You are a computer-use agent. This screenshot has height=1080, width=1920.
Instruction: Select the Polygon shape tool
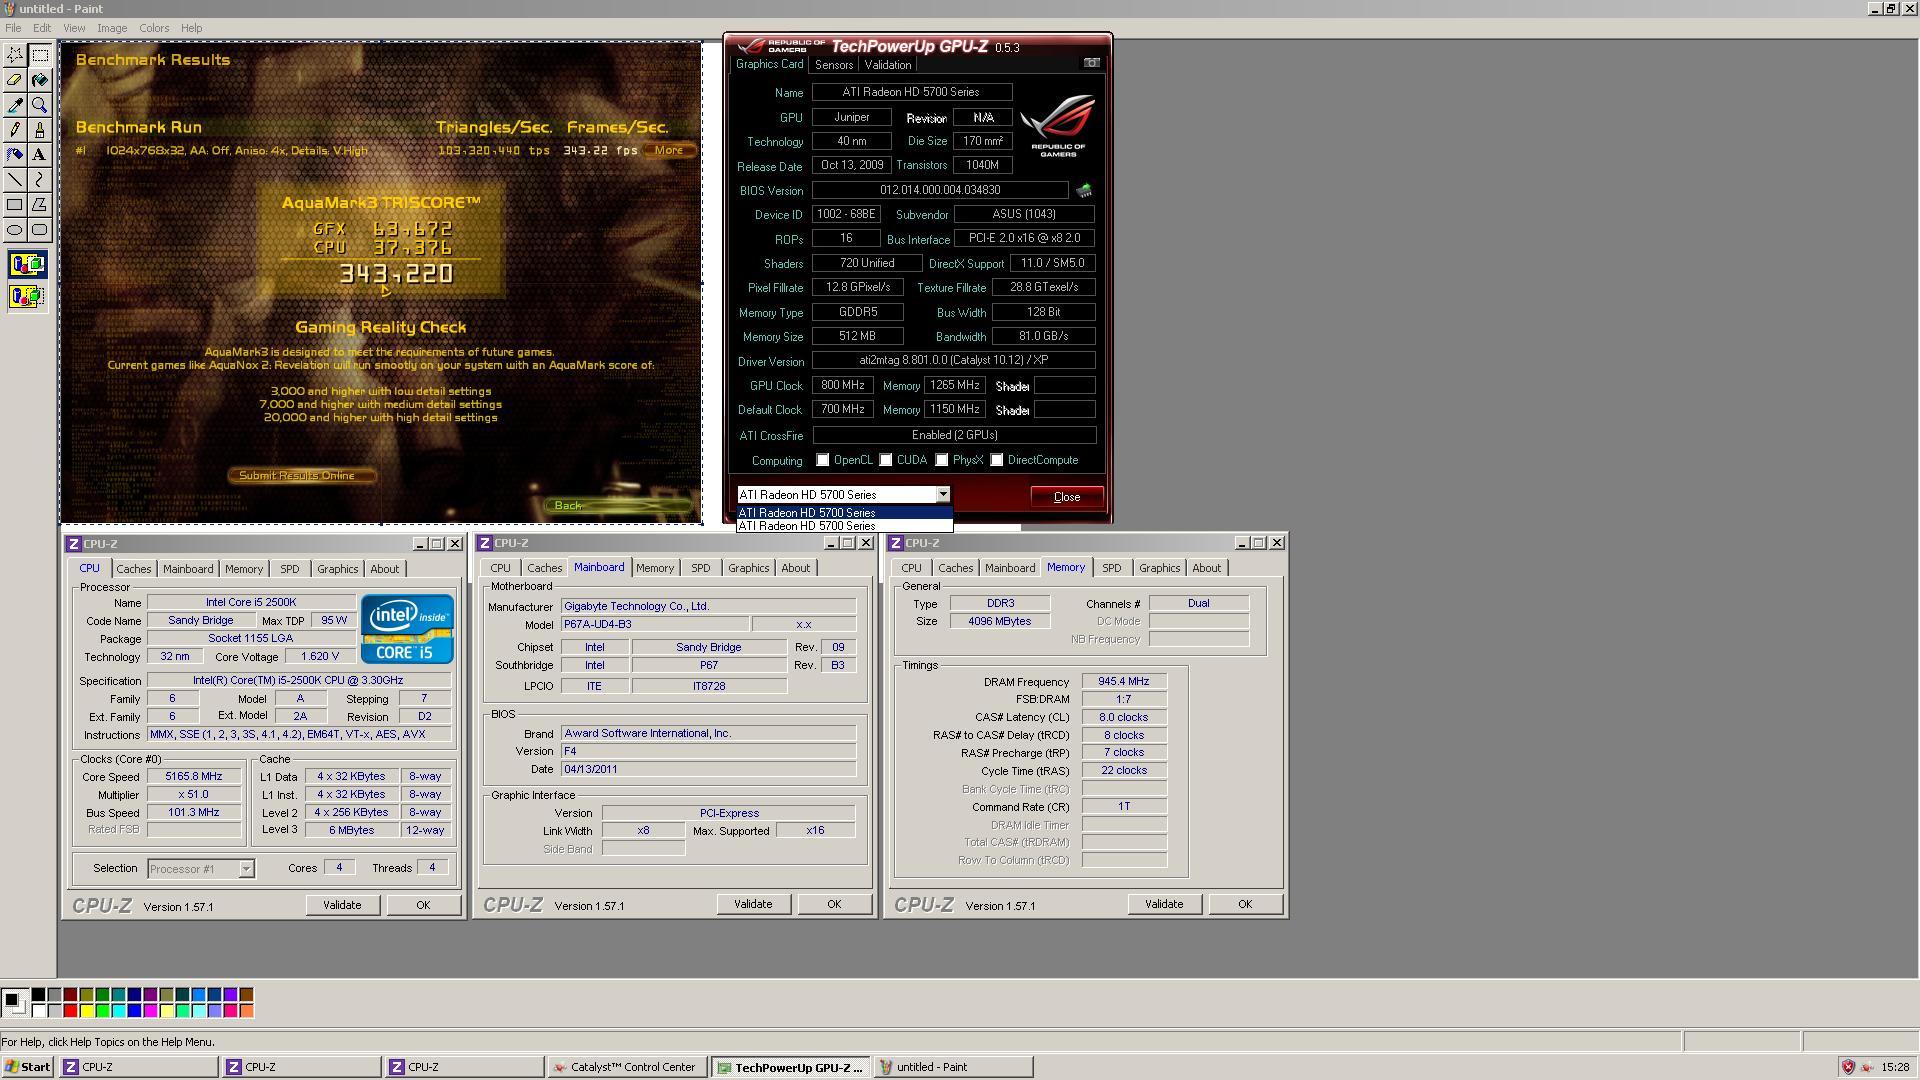(40, 205)
